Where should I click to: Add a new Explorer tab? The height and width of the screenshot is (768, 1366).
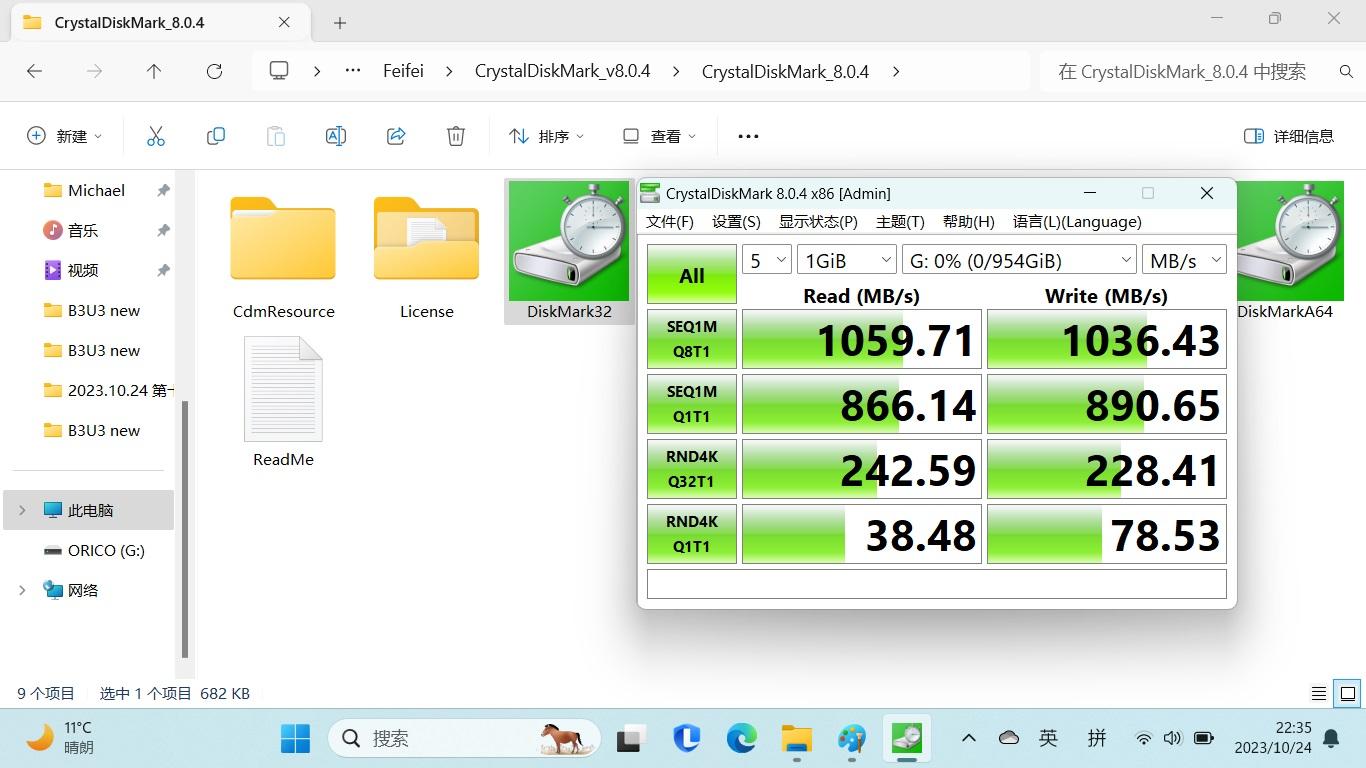pos(340,22)
